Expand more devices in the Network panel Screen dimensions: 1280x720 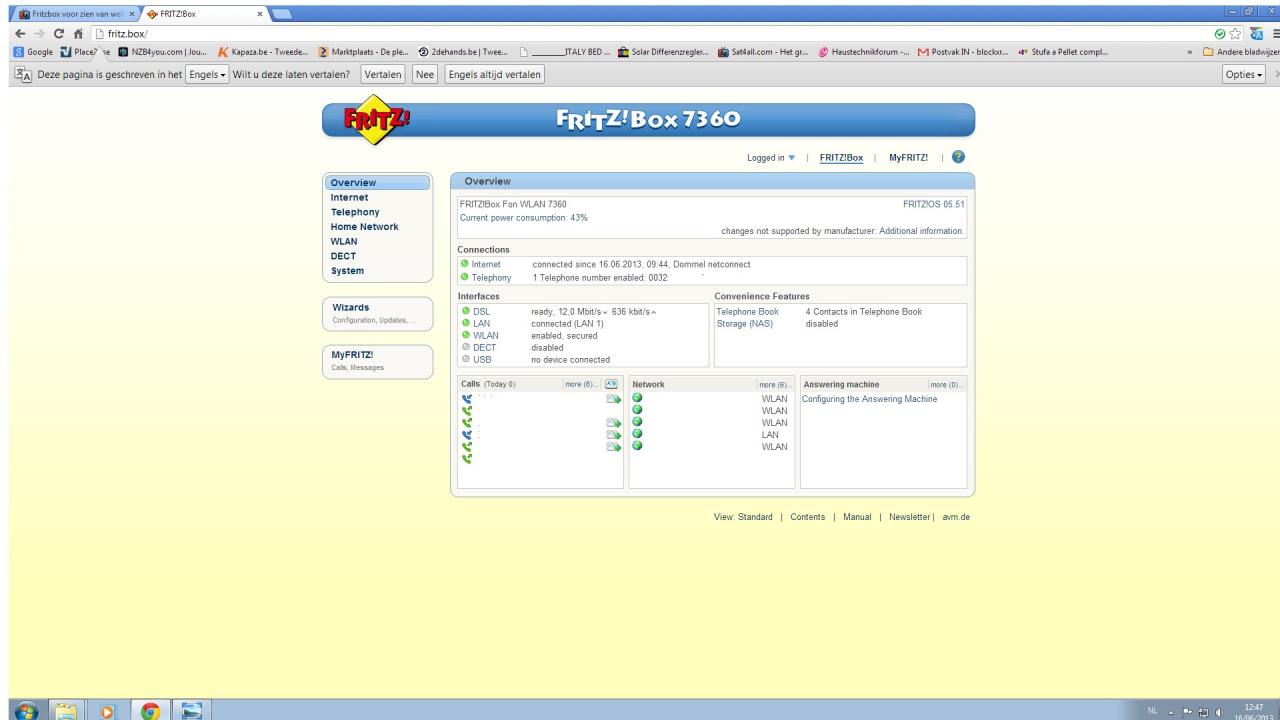coord(776,384)
